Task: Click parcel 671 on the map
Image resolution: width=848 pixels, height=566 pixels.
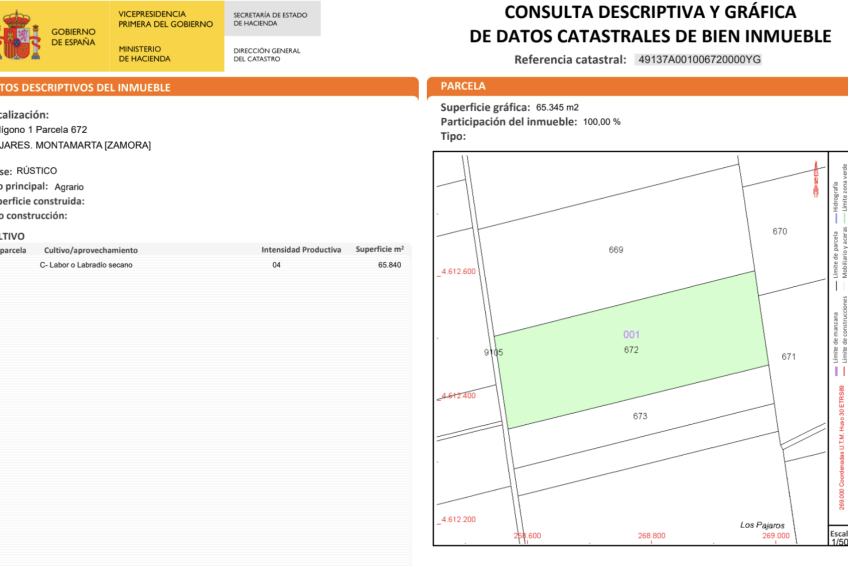Action: tap(788, 356)
